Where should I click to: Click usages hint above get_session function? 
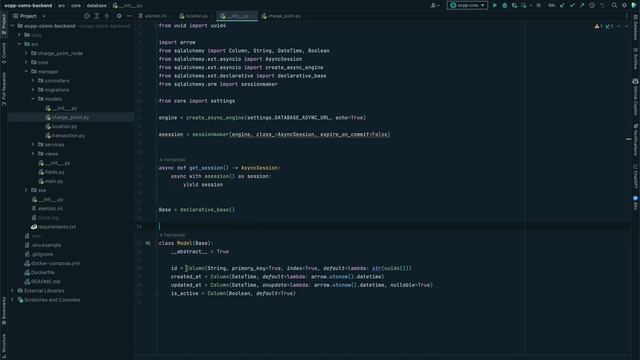click(x=172, y=160)
